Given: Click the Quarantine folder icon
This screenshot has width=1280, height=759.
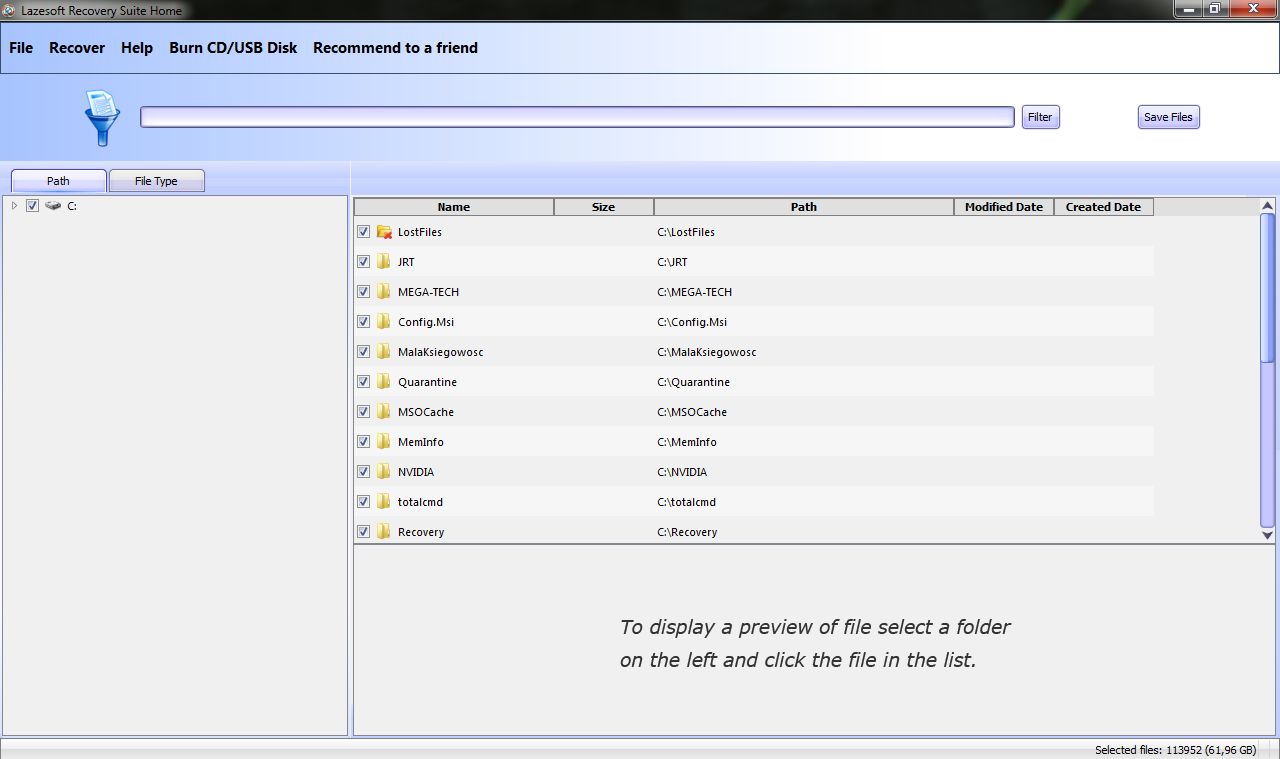Looking at the screenshot, I should click(x=384, y=382).
